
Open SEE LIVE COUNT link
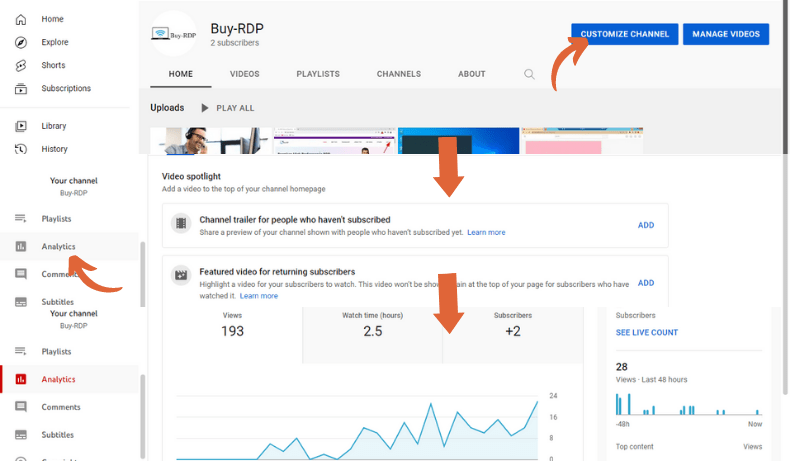(646, 333)
